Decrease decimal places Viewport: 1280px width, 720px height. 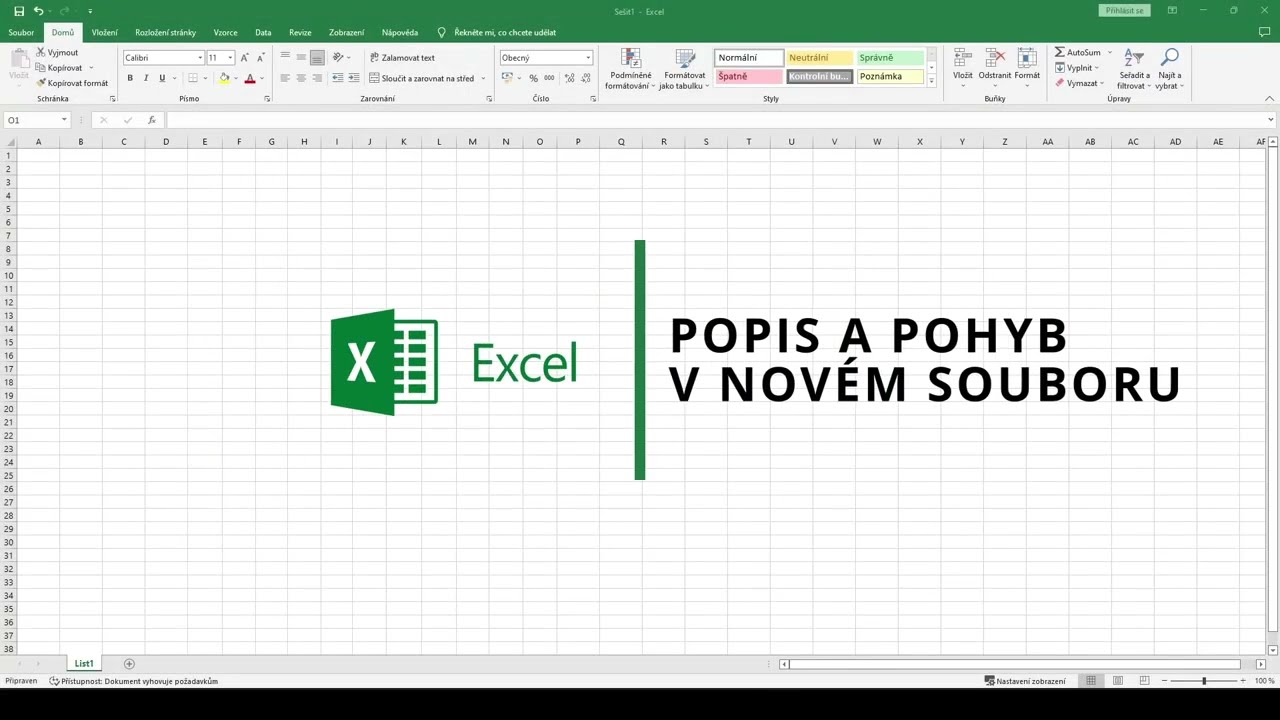click(x=586, y=78)
